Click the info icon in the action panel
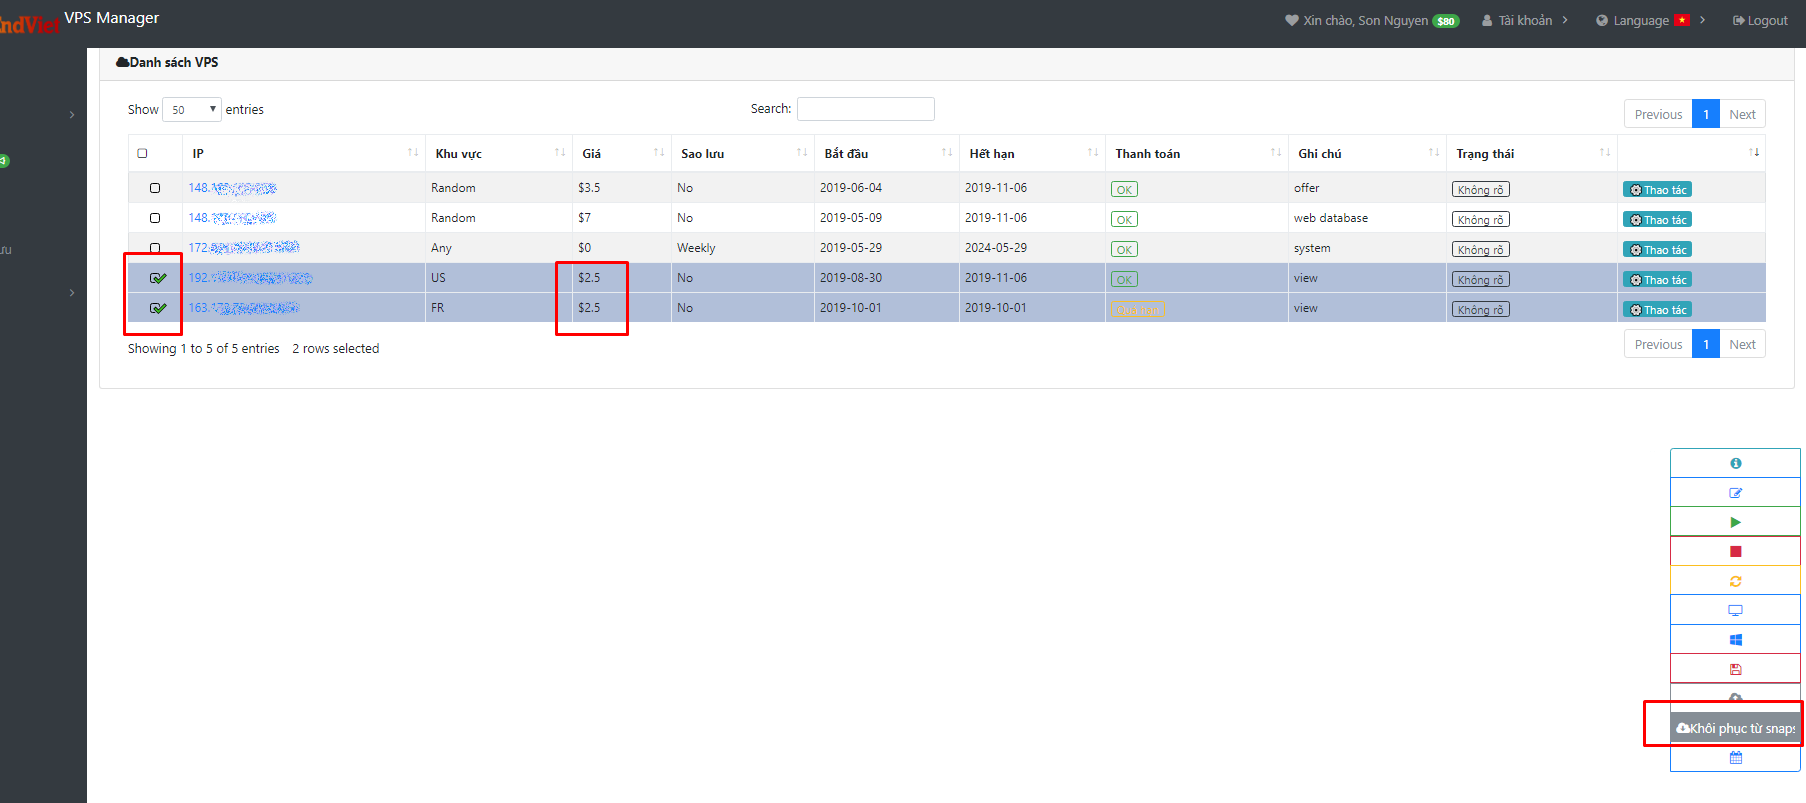The height and width of the screenshot is (803, 1806). tap(1735, 463)
